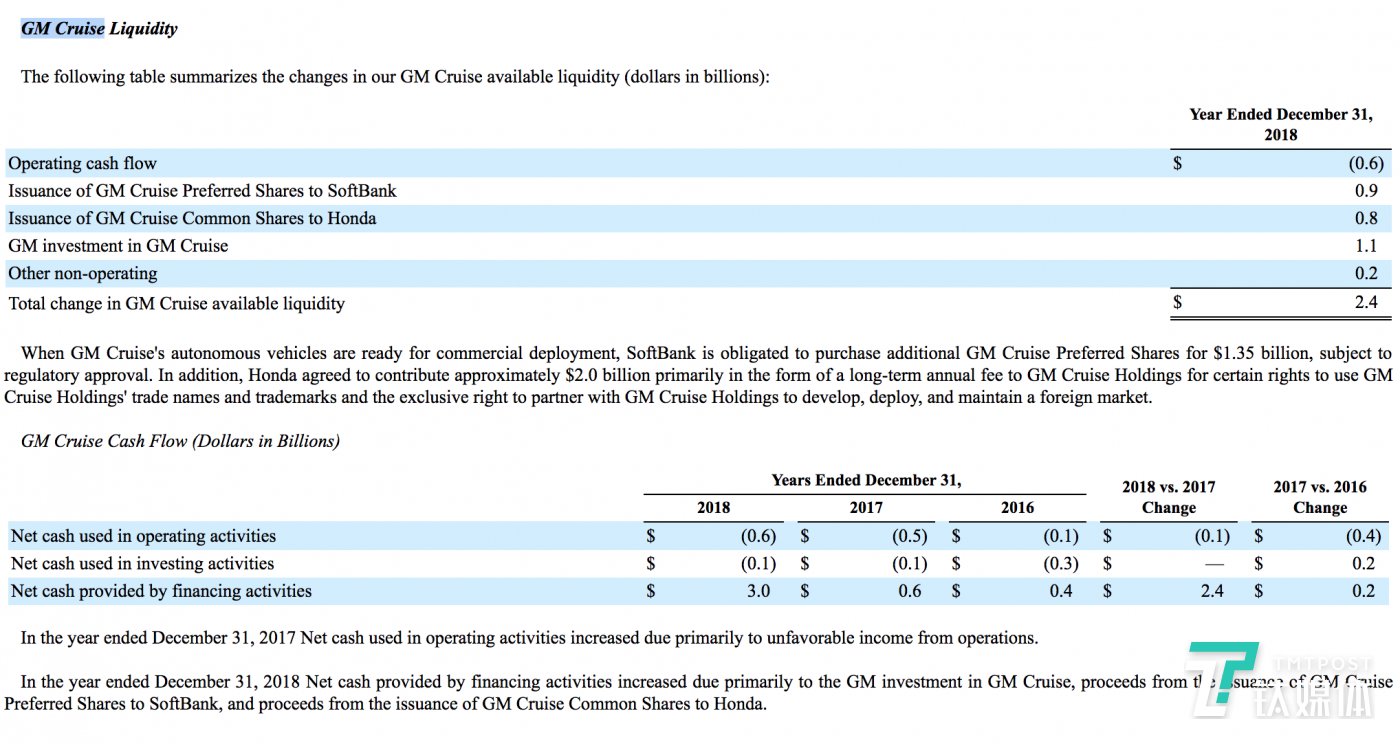Select the "GM investment in GM Cruise" row
This screenshot has width=1400, height=744.
pyautogui.click(x=118, y=246)
